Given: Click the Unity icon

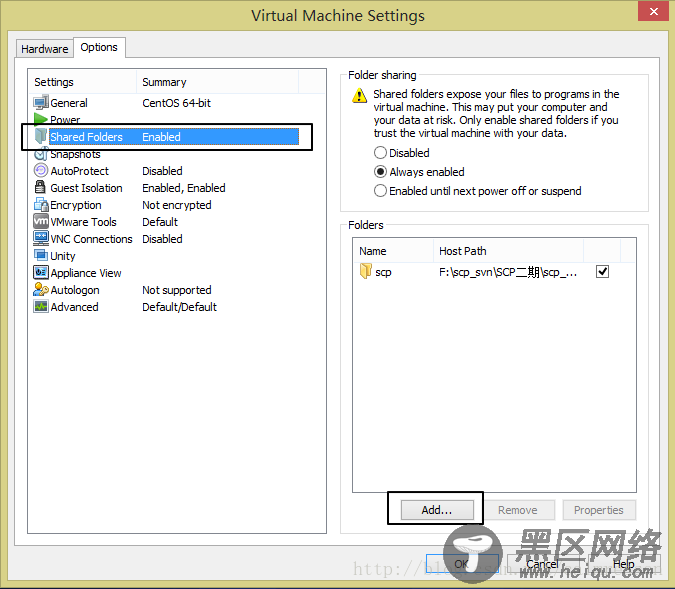Looking at the screenshot, I should pyautogui.click(x=41, y=255).
